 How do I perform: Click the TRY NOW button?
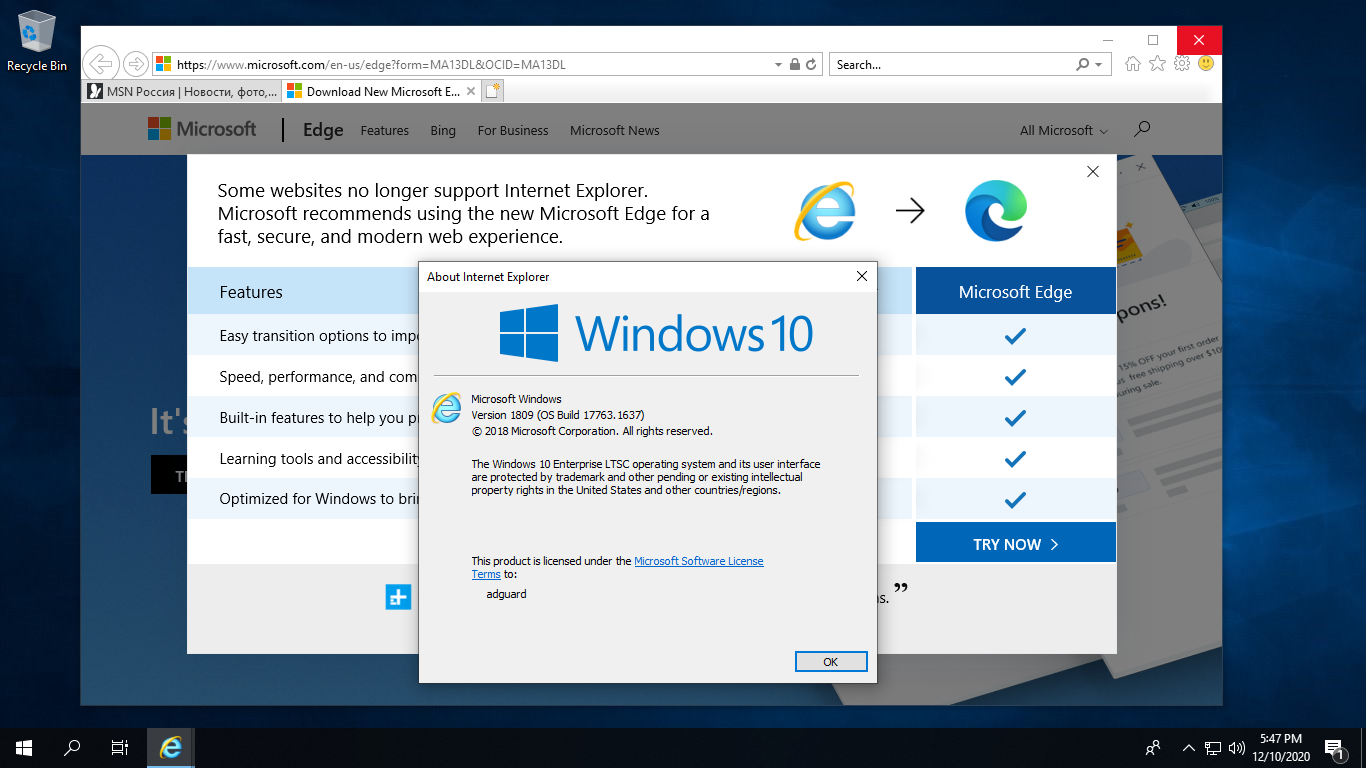point(1015,543)
